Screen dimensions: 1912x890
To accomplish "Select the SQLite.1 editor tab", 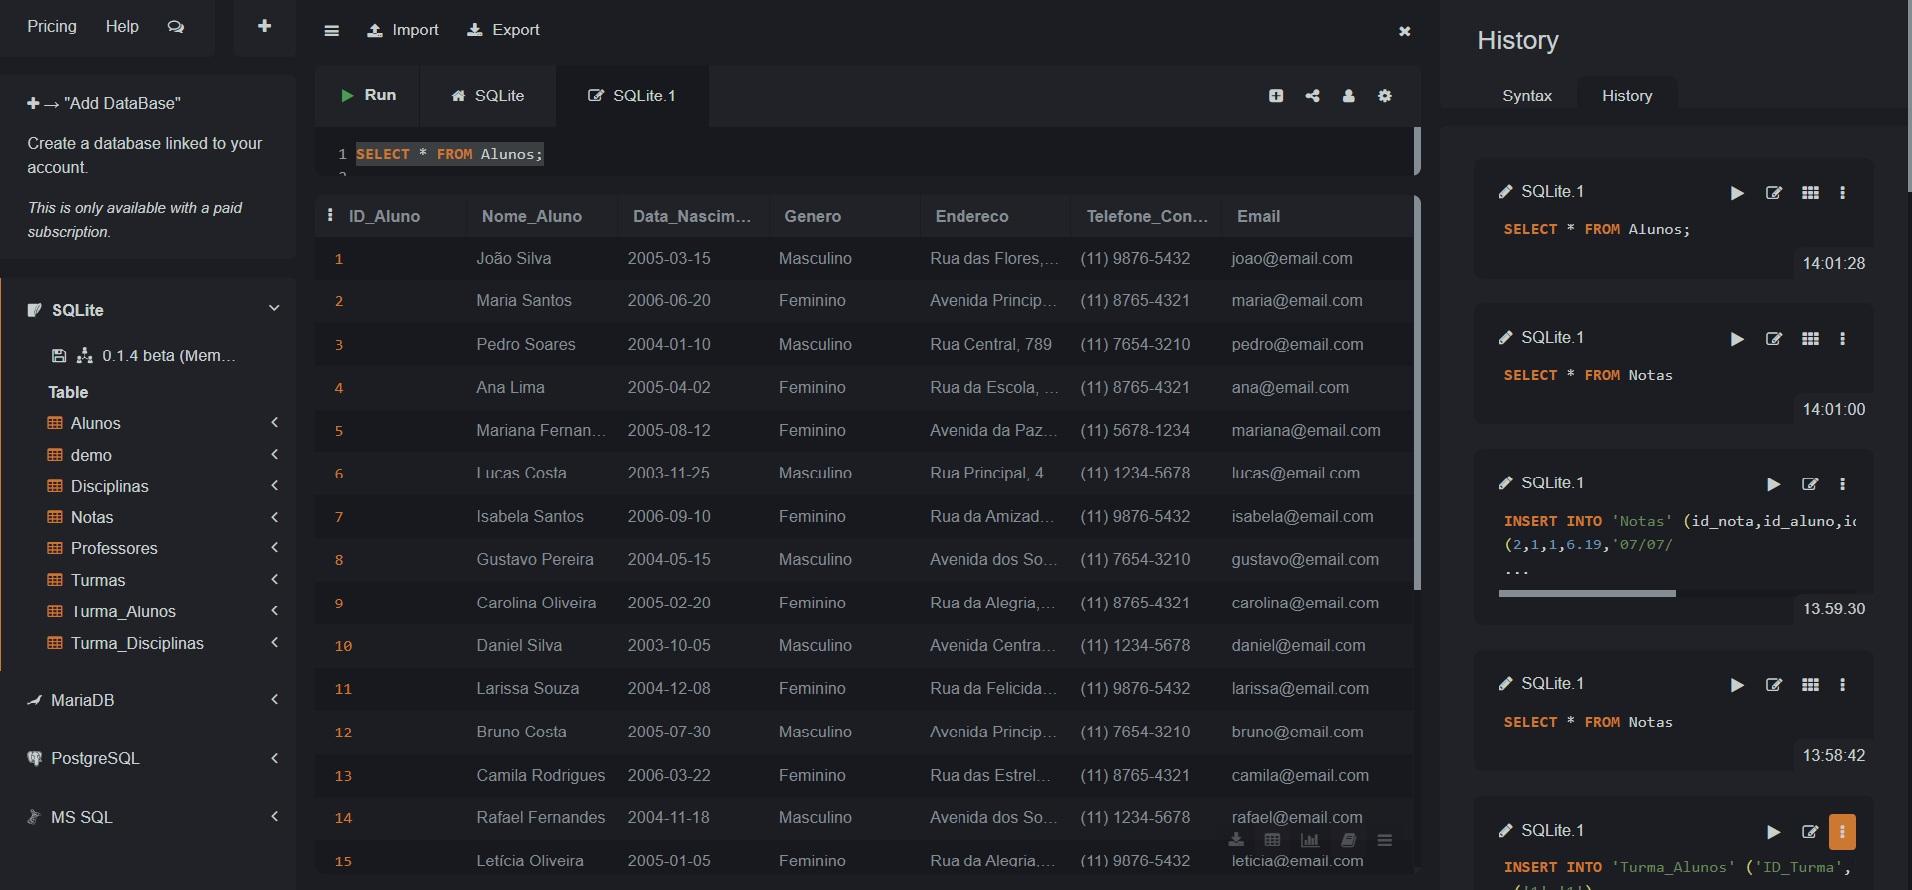I will [x=632, y=96].
